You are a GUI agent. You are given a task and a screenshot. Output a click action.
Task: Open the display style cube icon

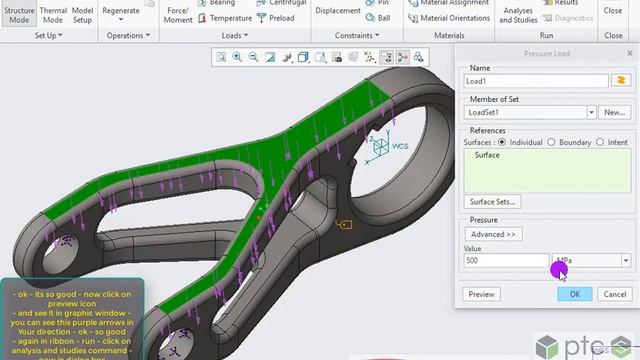303,57
